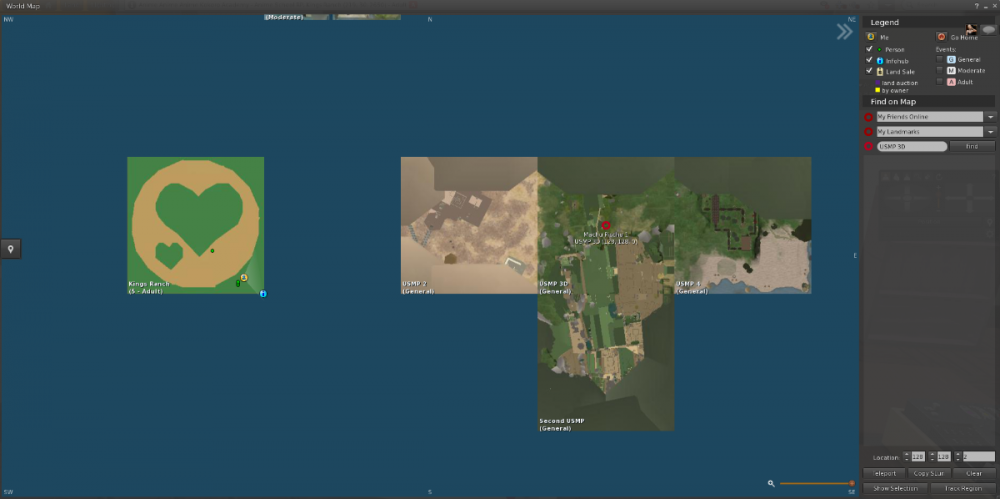Image resolution: width=1000 pixels, height=499 pixels.
Task: Click the Me locator icon in Legend
Action: pyautogui.click(x=870, y=37)
